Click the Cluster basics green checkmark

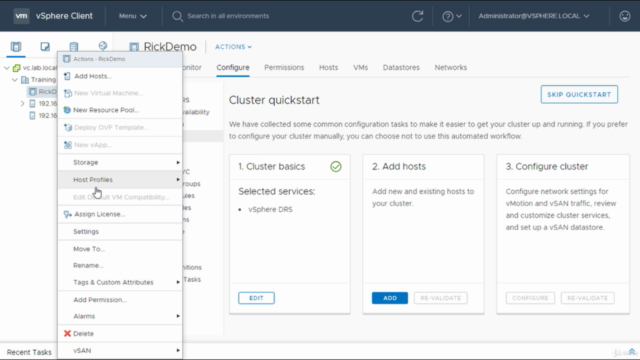336,167
